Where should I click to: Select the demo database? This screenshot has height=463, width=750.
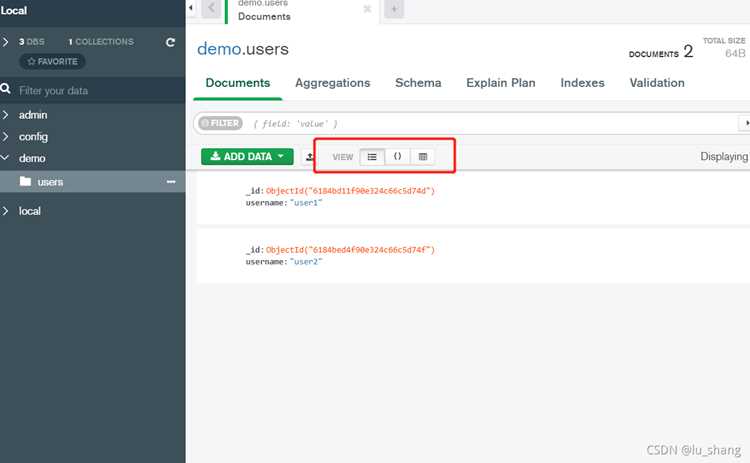point(32,158)
